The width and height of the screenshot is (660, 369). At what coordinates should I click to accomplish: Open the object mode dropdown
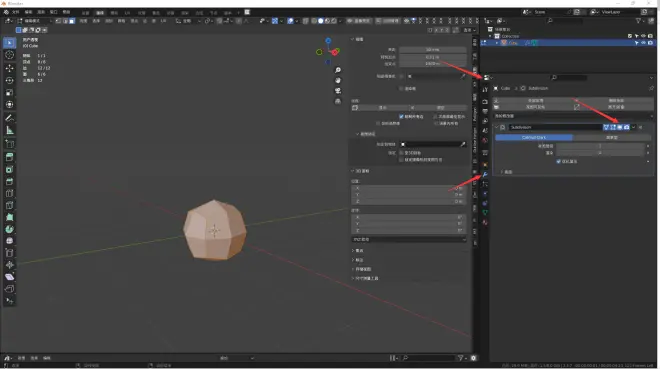point(35,21)
